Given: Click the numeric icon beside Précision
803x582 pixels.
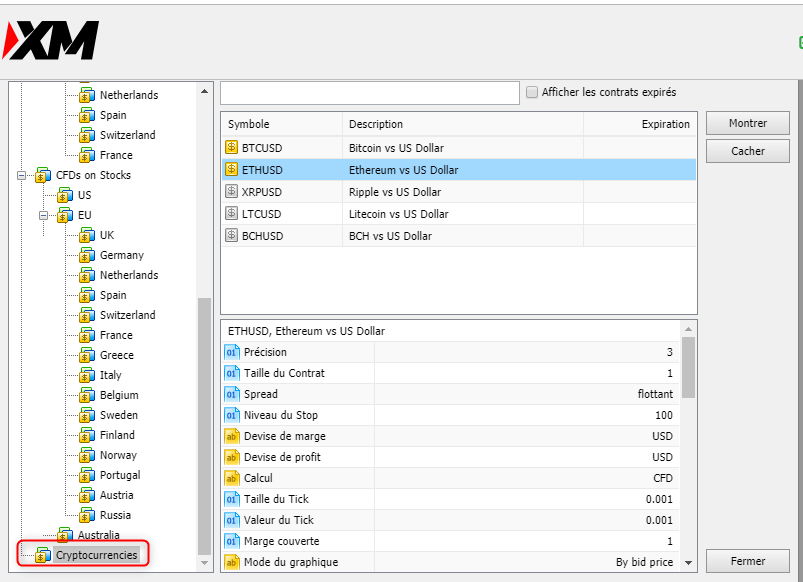Looking at the screenshot, I should [234, 351].
